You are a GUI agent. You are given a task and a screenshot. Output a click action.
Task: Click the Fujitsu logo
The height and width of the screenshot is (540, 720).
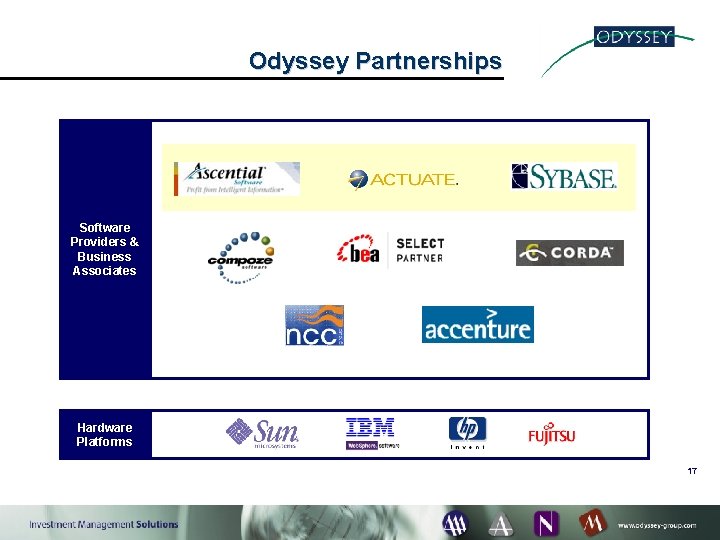[551, 434]
